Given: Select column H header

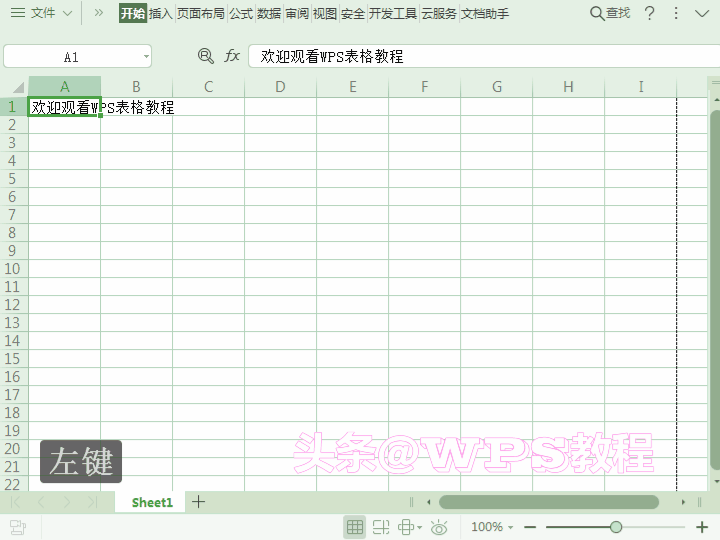Looking at the screenshot, I should [568, 86].
